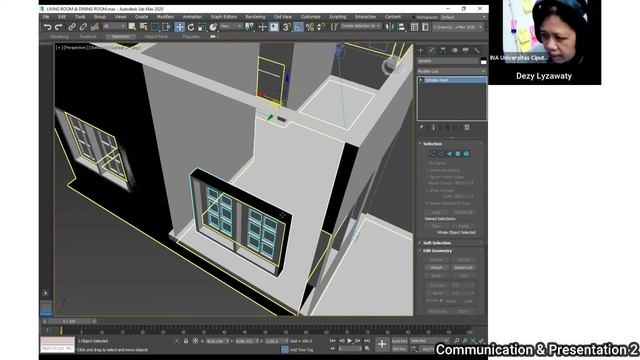
Task: Open the Motion command panel
Action: 454,50
